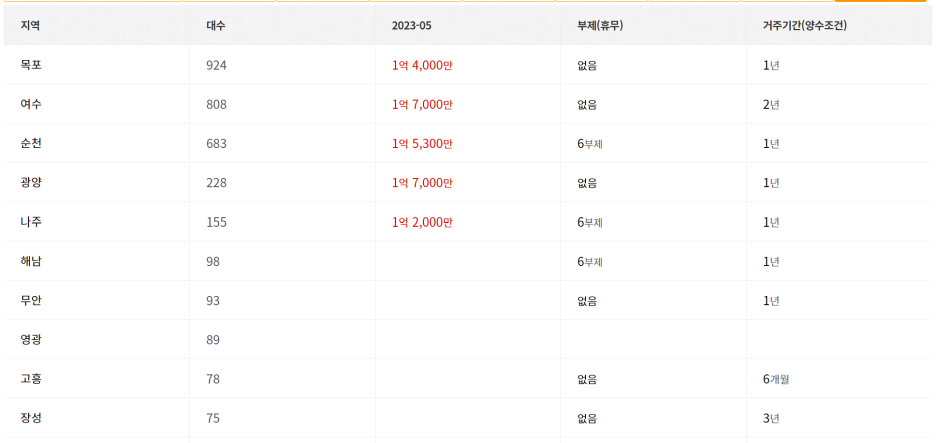Screen dimensions: 936x443
Task: Click 없음 in the 여수 row
Action: [x=587, y=105]
